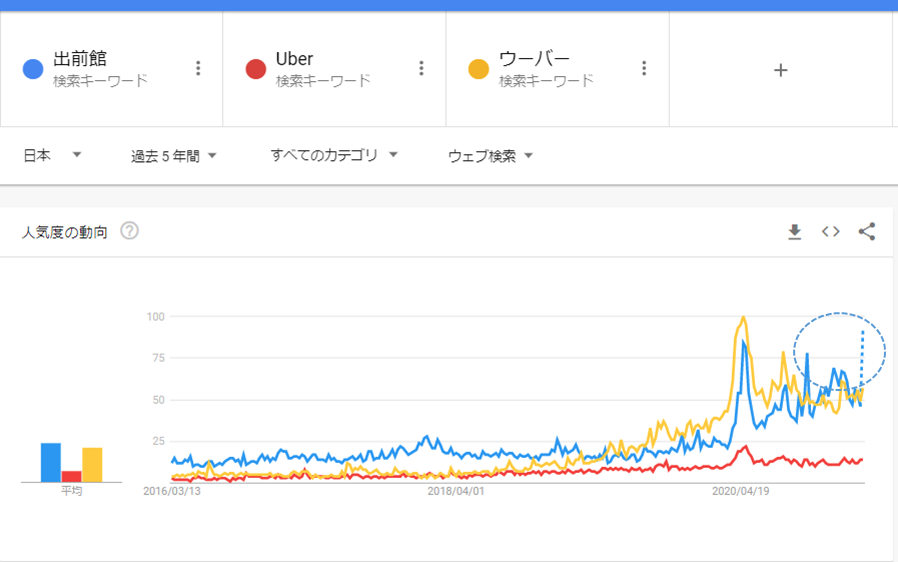Download the chart data as CSV
This screenshot has width=898, height=562.
tap(794, 232)
